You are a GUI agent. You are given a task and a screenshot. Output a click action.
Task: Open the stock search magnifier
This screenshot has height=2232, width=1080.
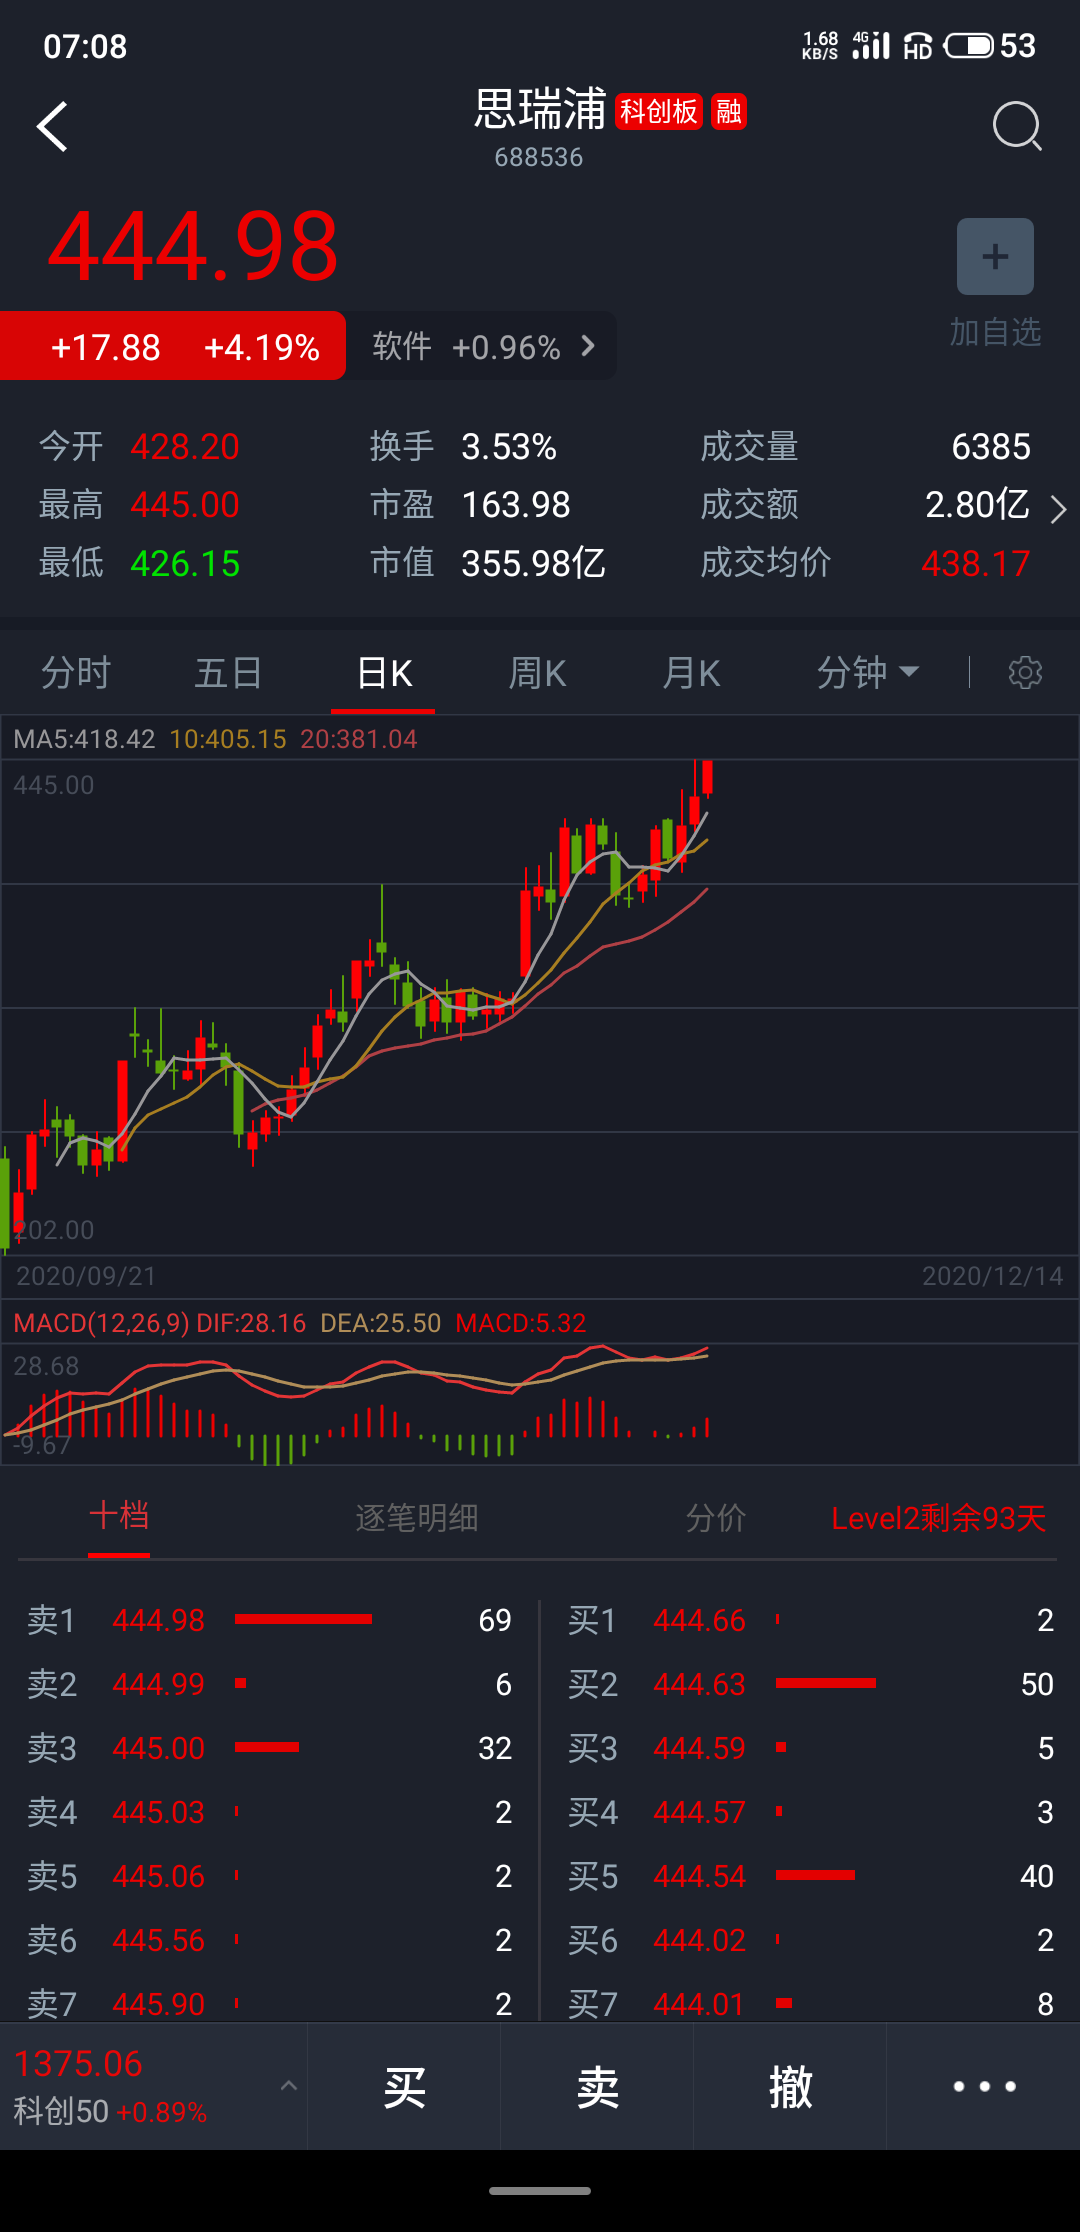pyautogui.click(x=1017, y=126)
